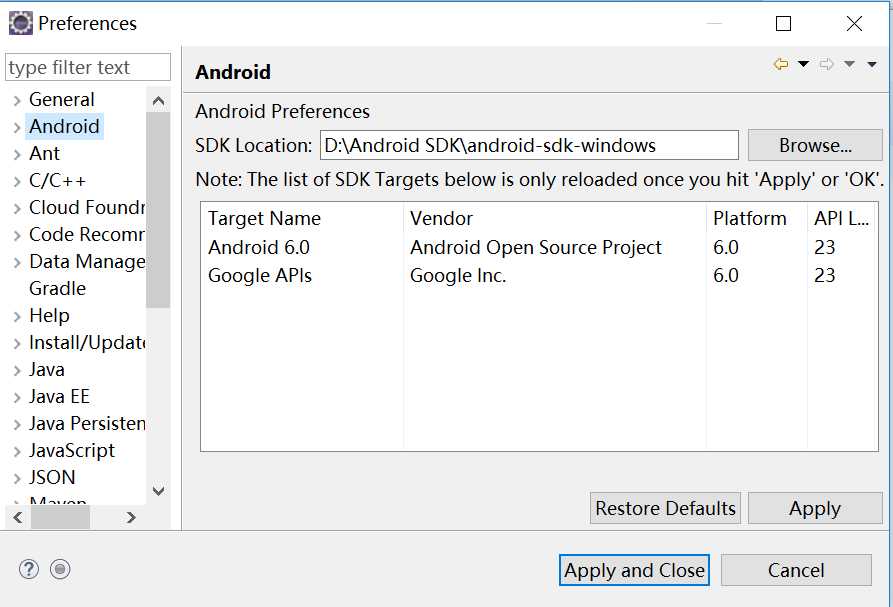Expand the General tree node

(17, 100)
